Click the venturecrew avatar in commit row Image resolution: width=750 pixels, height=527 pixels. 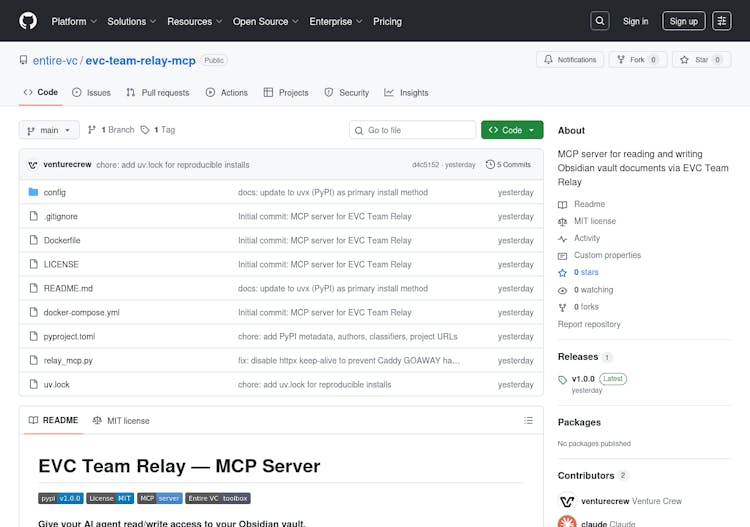click(33, 164)
